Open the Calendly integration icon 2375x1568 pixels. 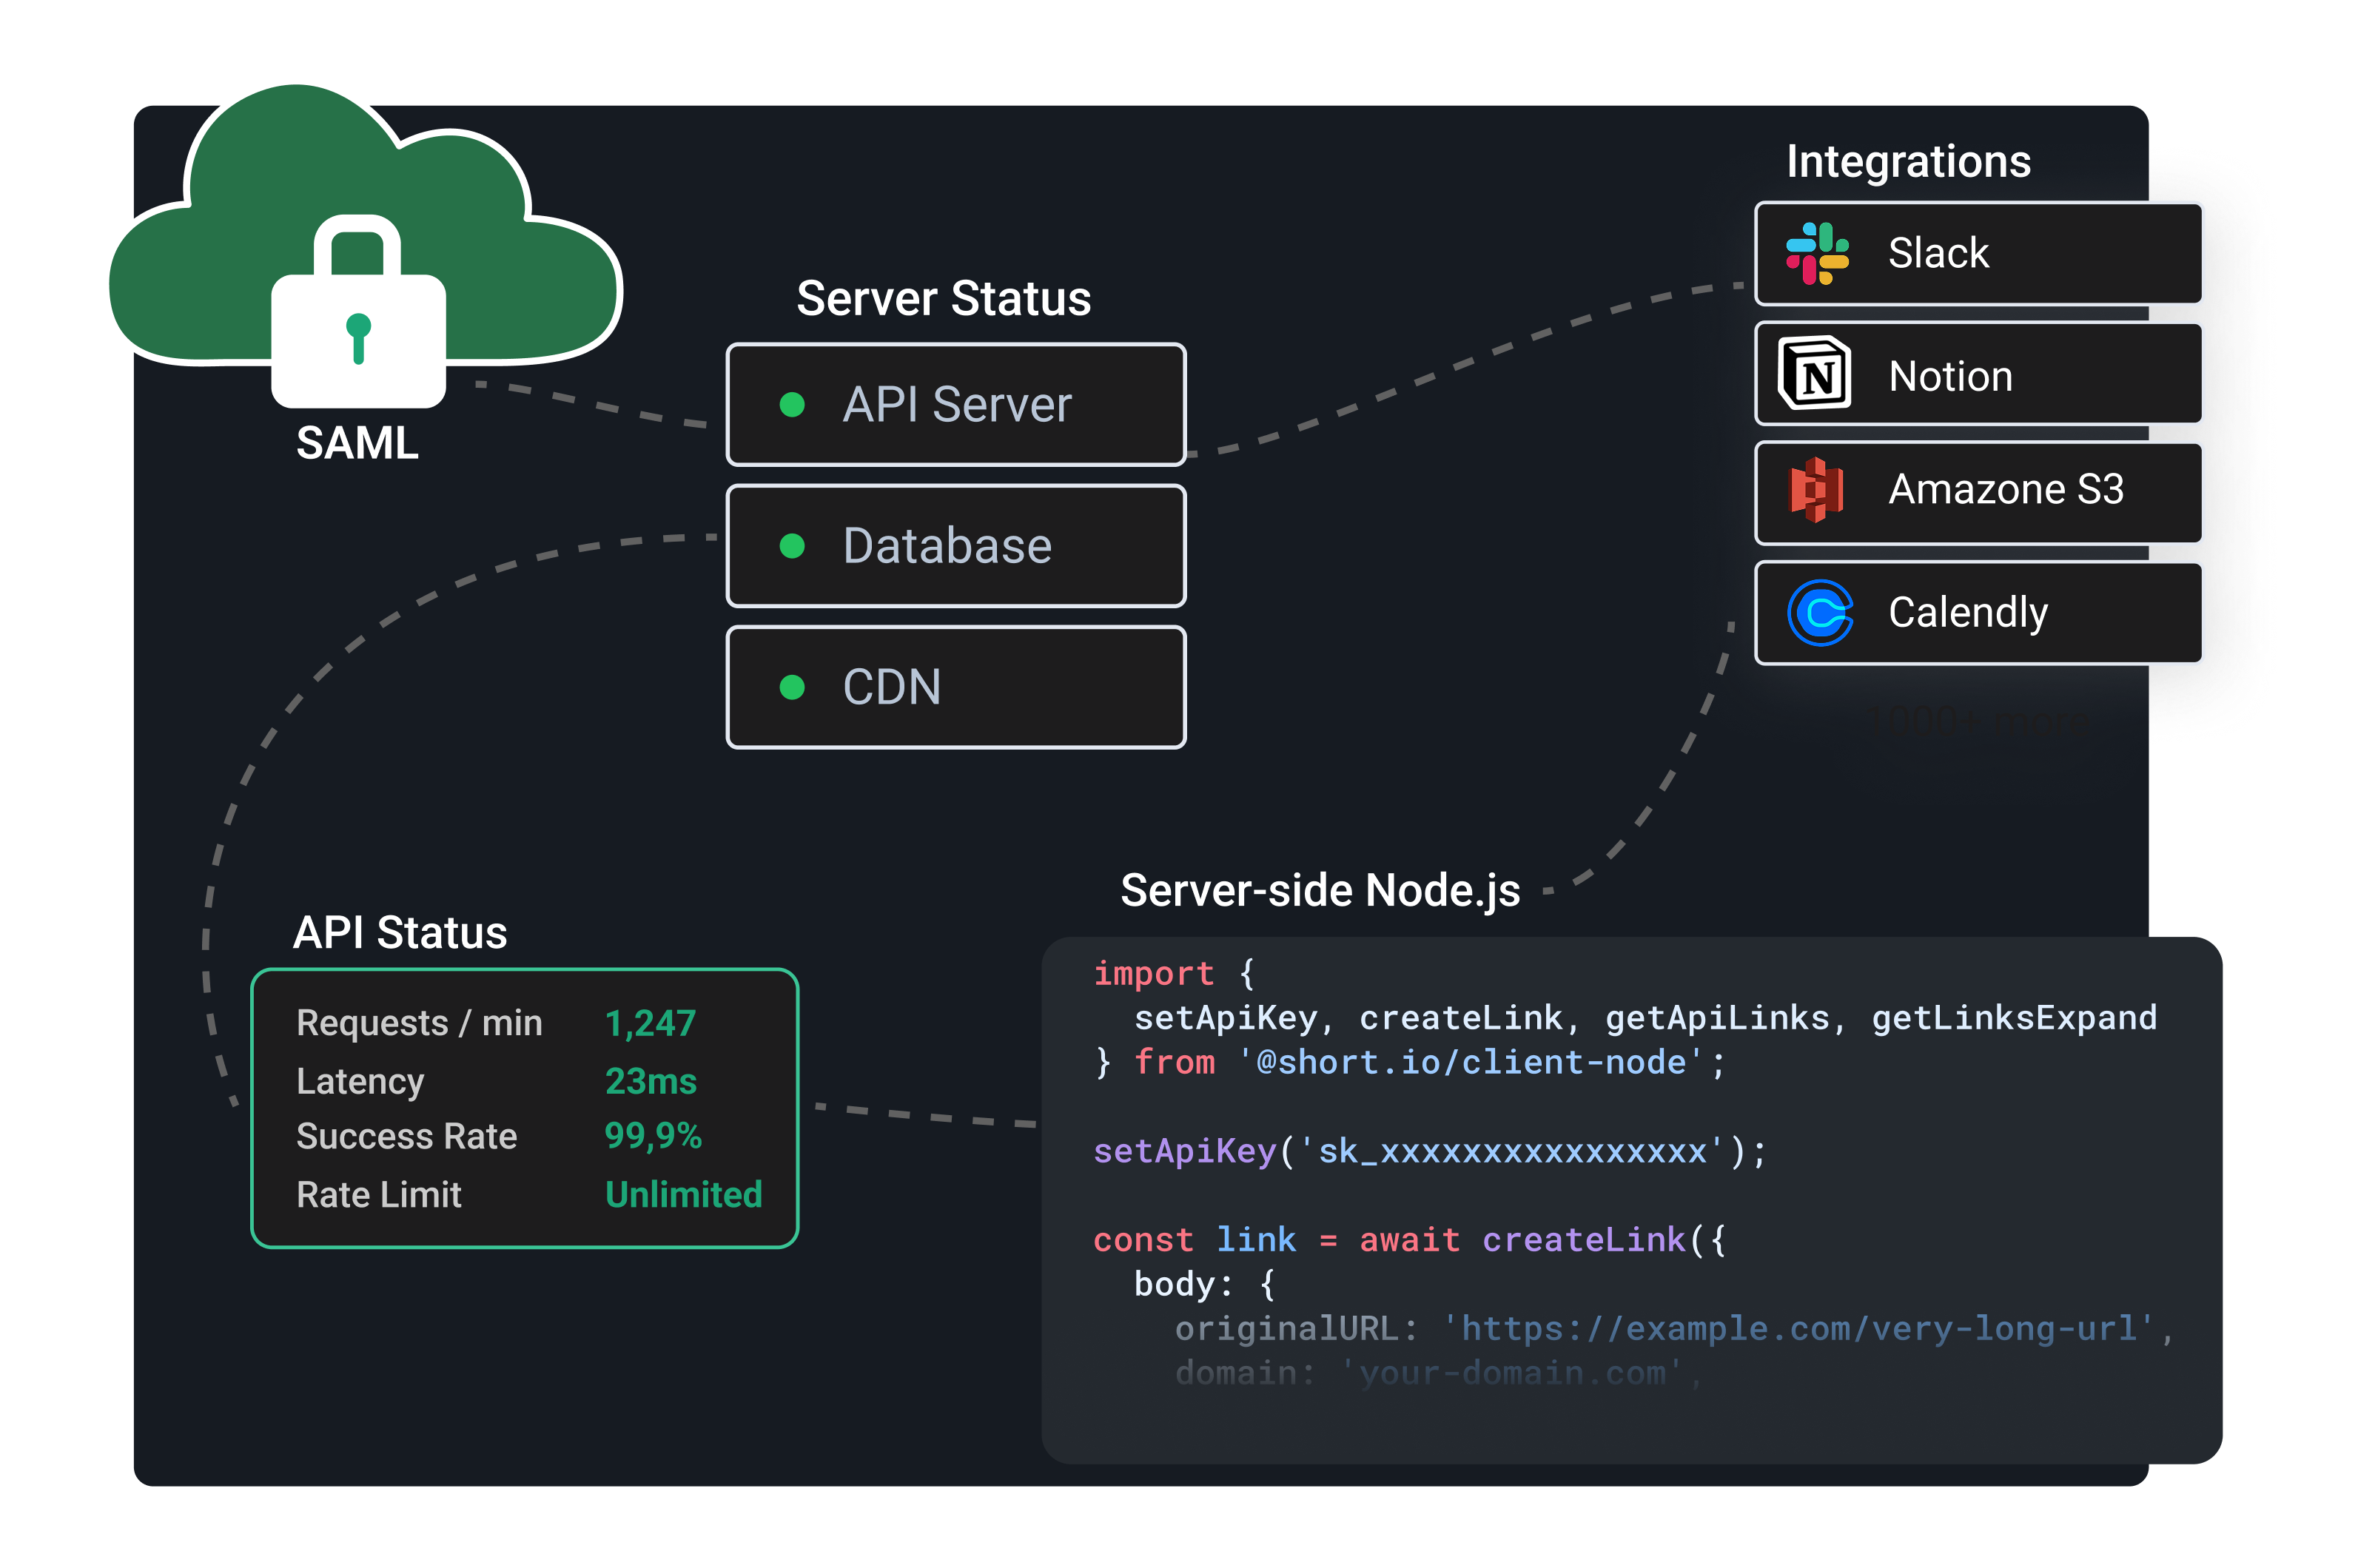pos(1818,612)
